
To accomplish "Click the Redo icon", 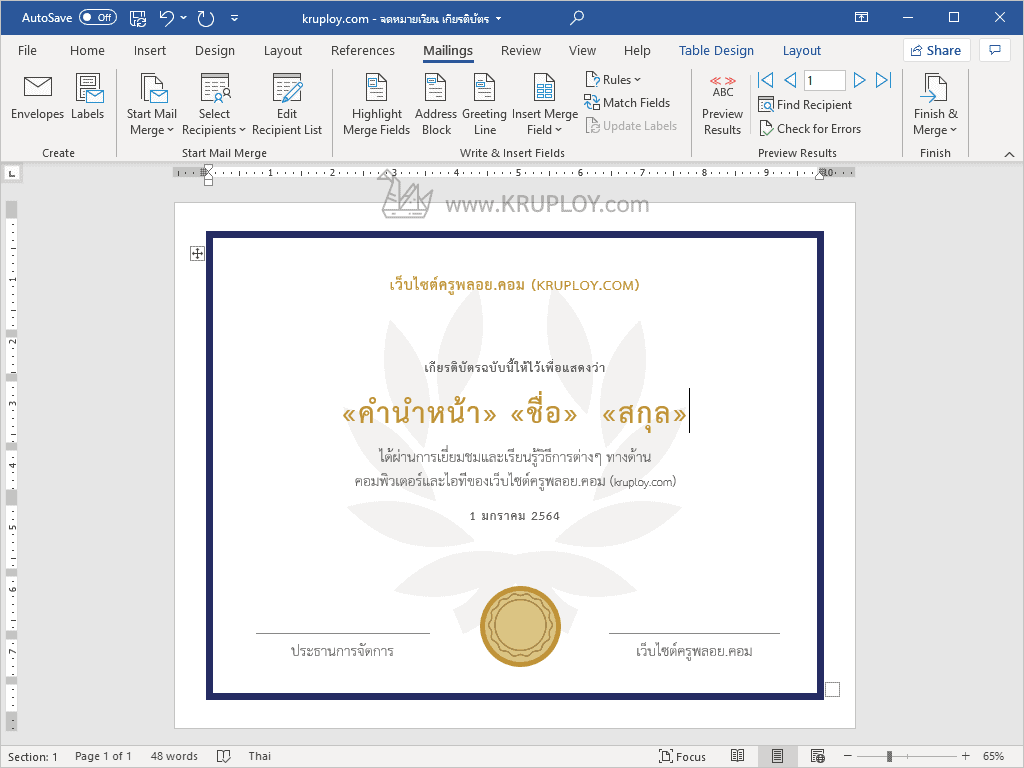I will click(x=206, y=18).
